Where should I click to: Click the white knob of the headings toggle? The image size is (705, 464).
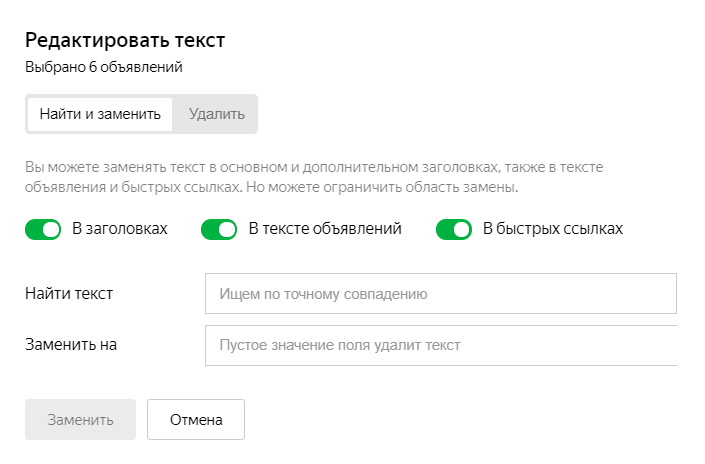[x=51, y=229]
